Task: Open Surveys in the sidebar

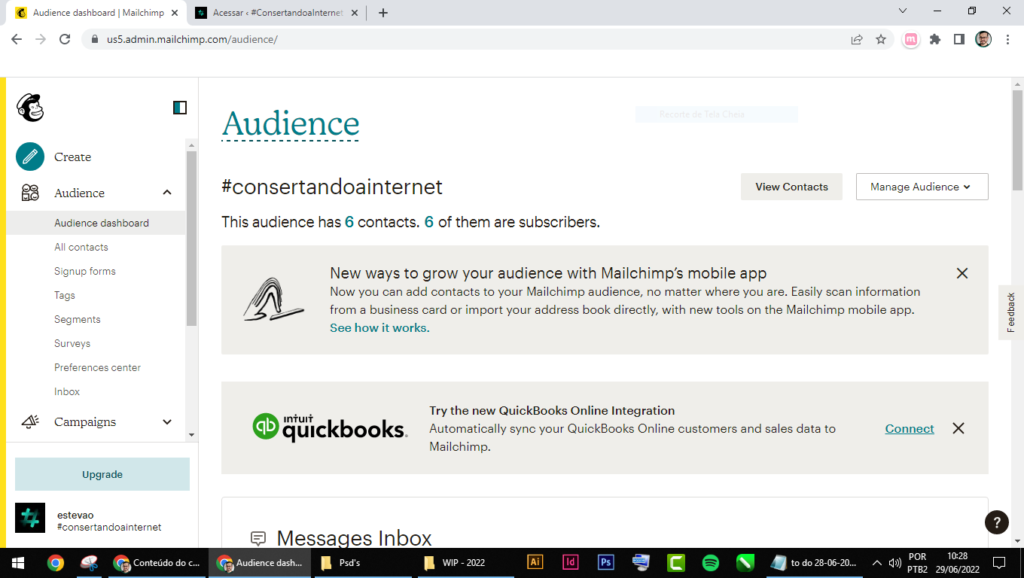Action: coord(72,344)
